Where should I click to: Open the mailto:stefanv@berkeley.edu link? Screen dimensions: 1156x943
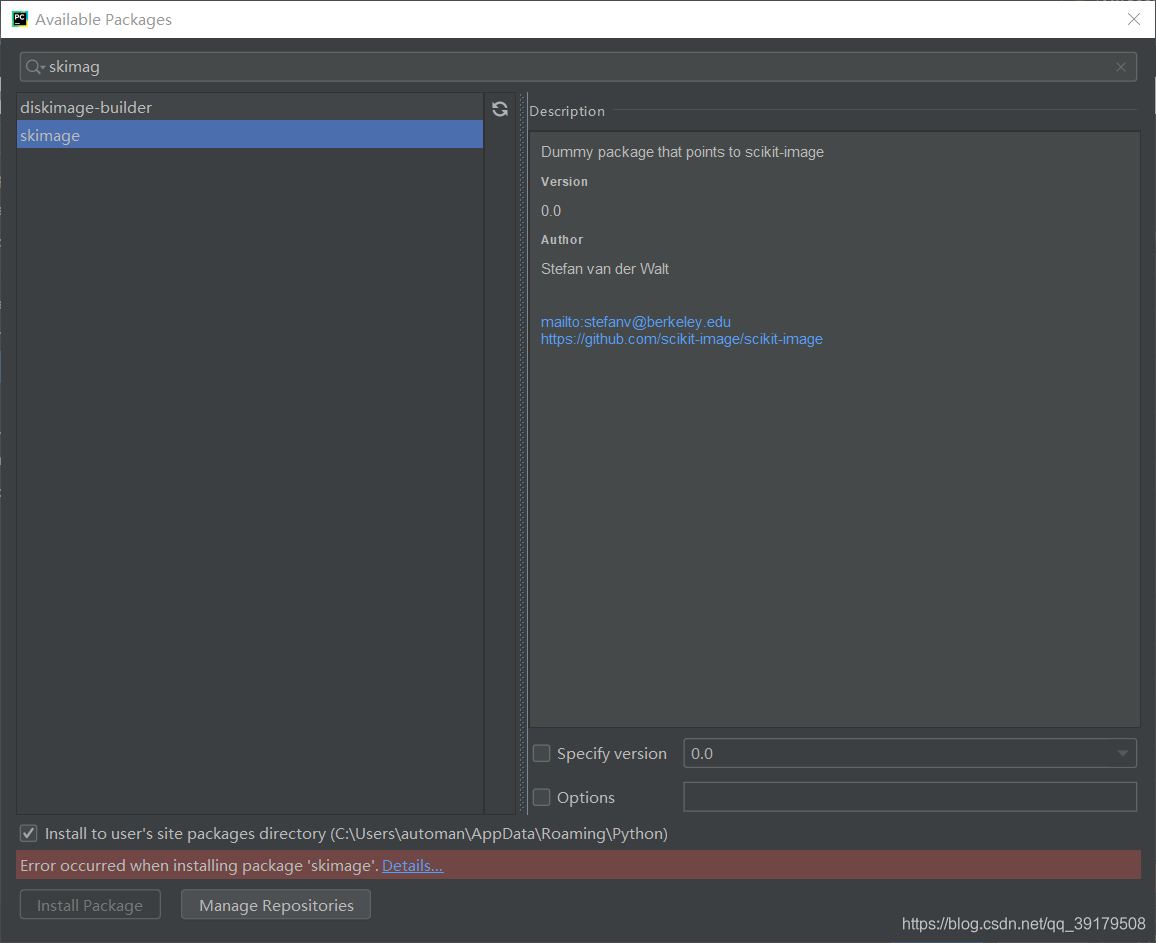point(636,322)
